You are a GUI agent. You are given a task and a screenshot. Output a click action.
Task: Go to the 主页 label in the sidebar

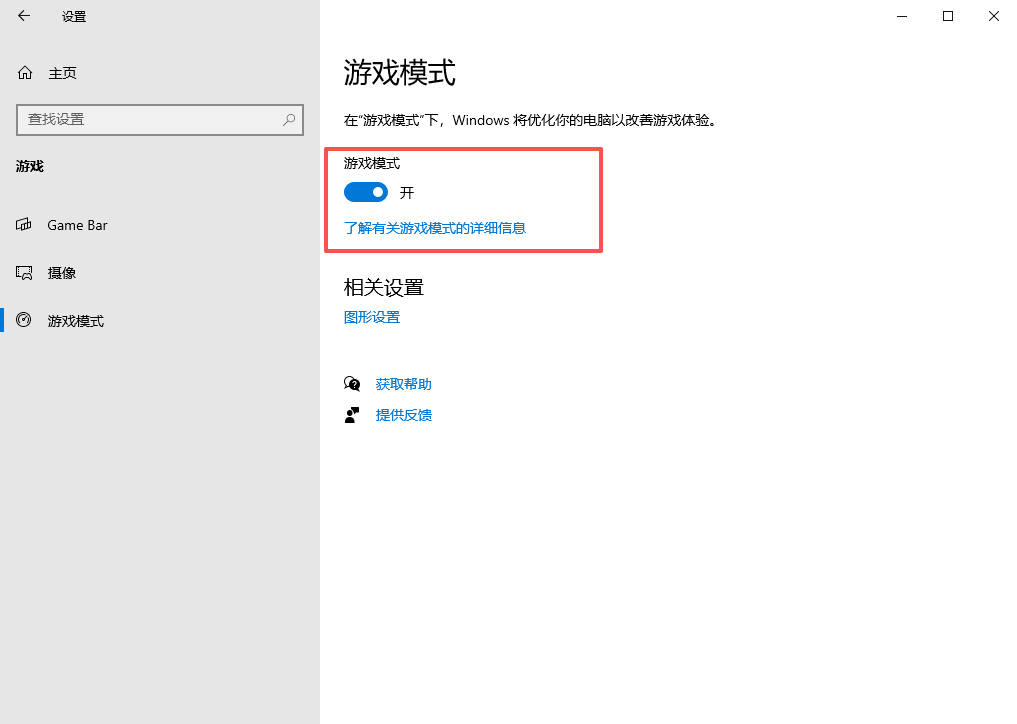tap(62, 73)
